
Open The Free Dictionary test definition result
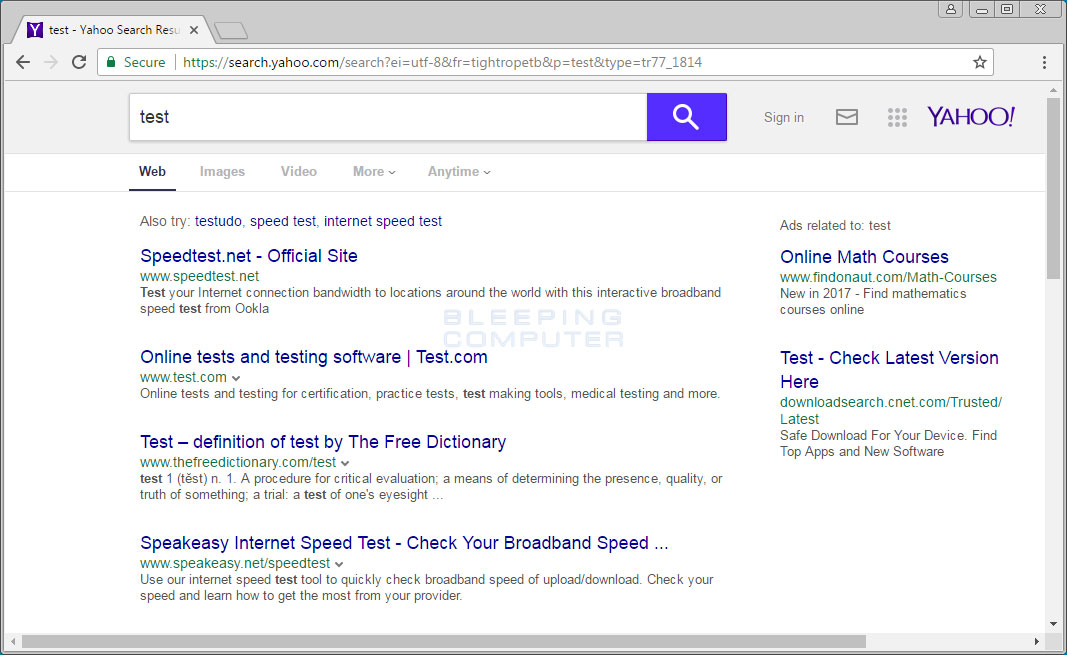point(323,441)
